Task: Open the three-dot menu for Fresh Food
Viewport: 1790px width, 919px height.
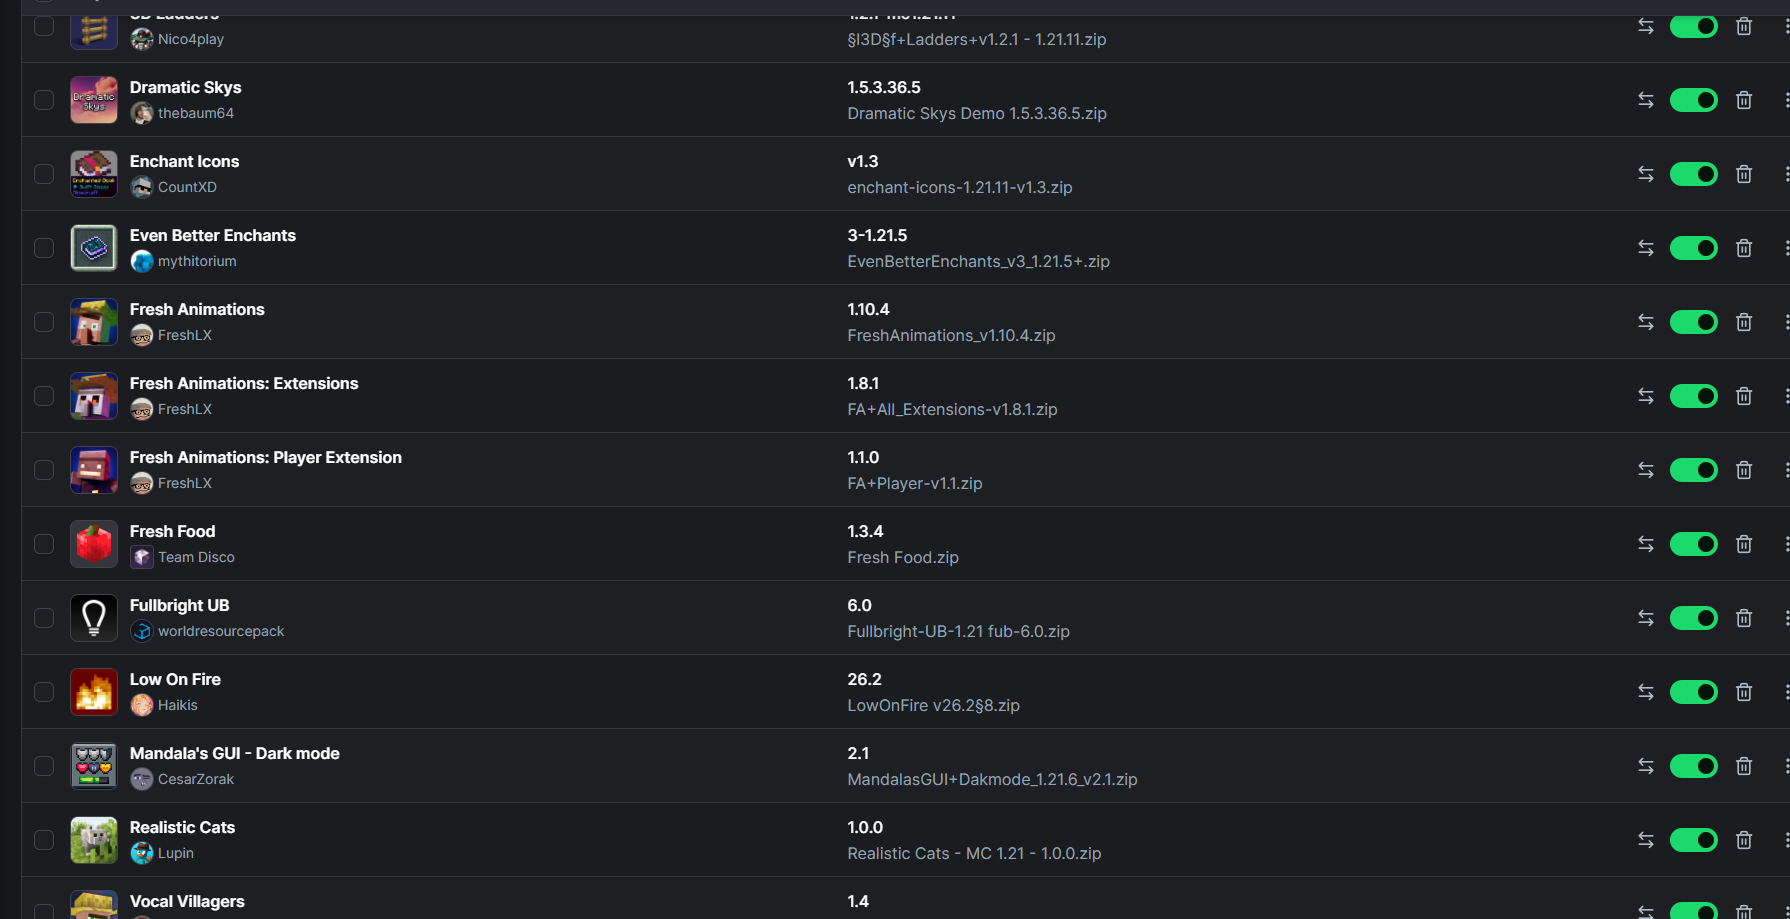Action: coord(1786,544)
